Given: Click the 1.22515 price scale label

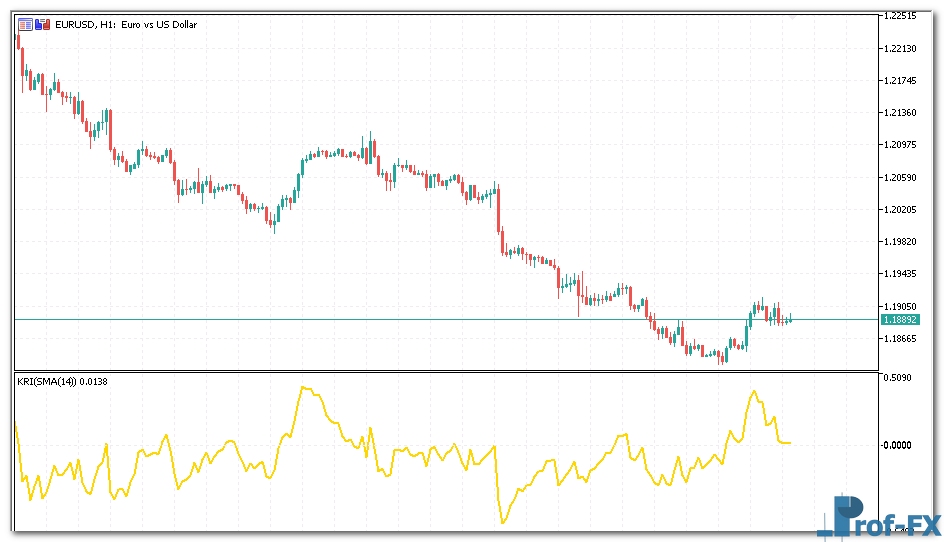Looking at the screenshot, I should click(899, 16).
